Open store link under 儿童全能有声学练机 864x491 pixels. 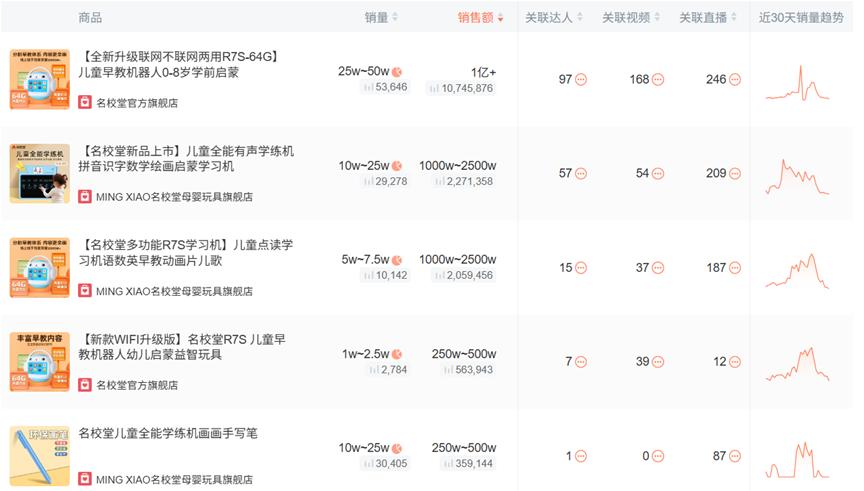click(x=174, y=197)
